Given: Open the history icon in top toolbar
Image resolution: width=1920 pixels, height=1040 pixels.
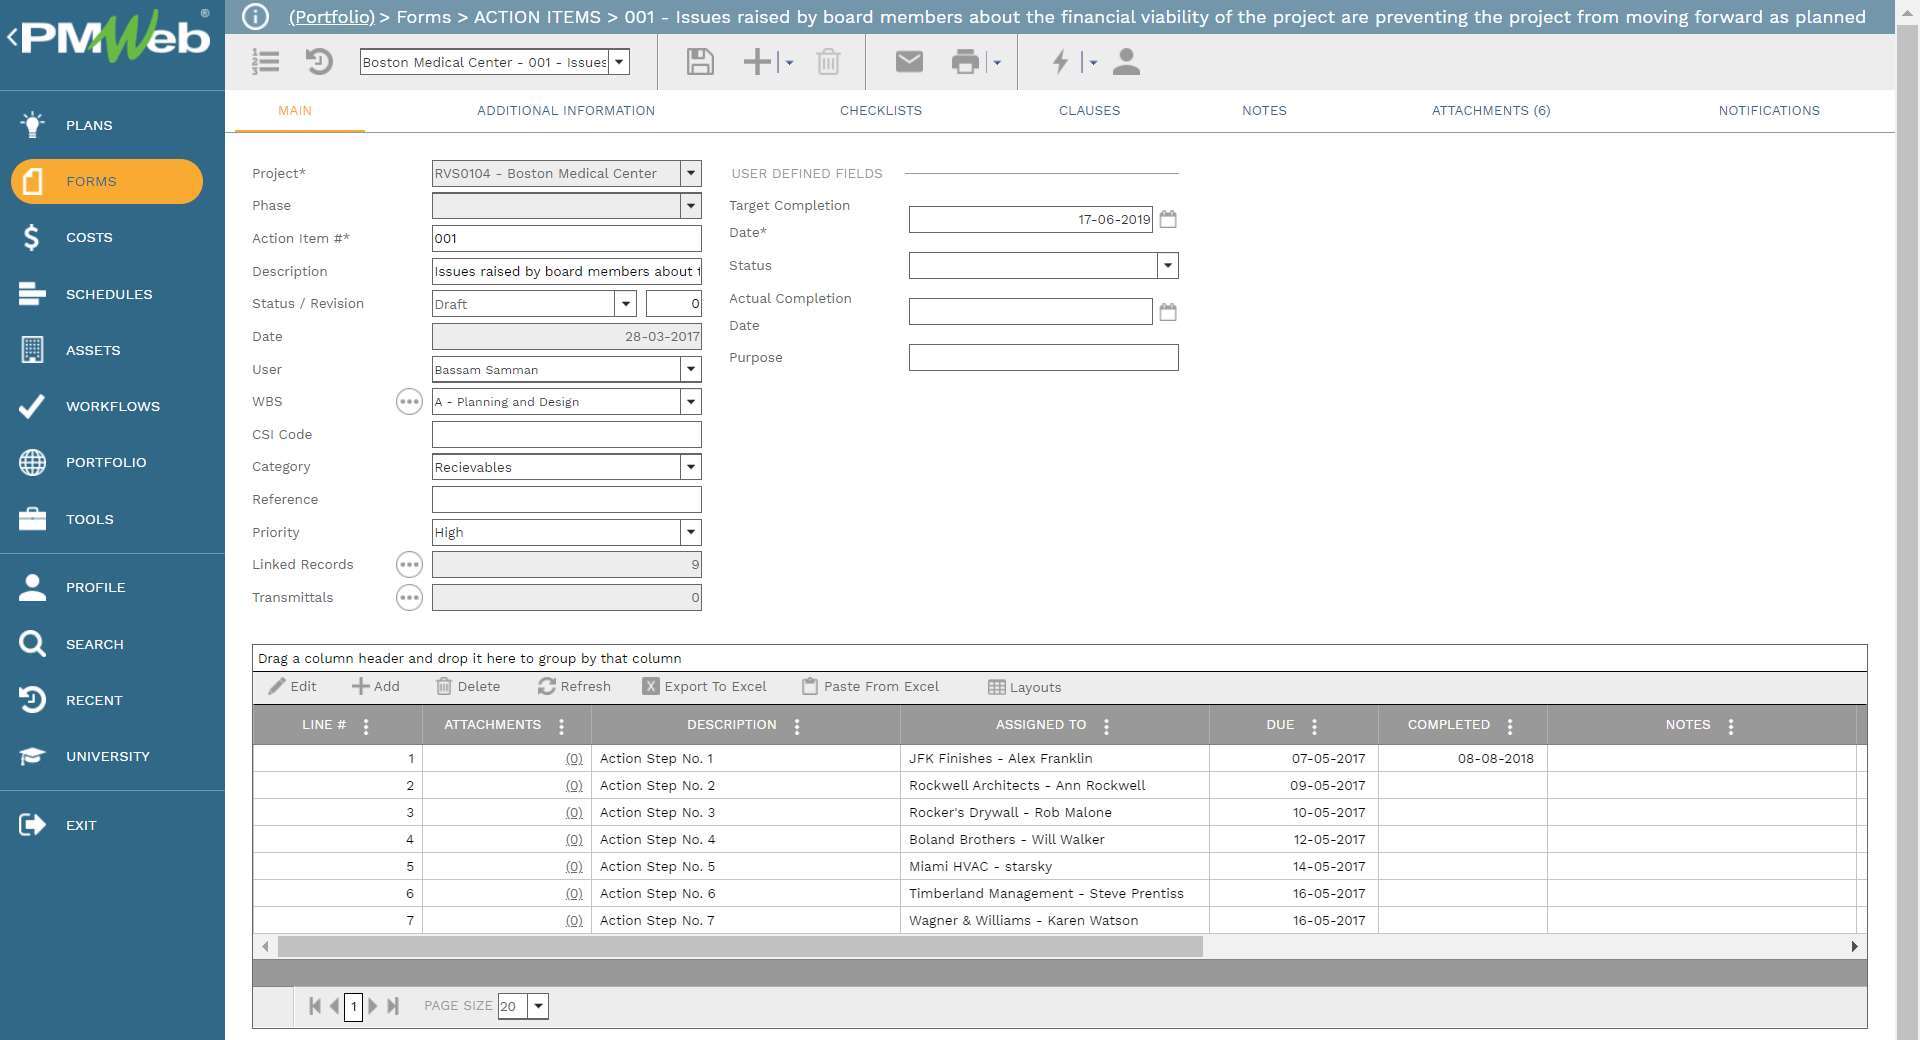Looking at the screenshot, I should click(x=319, y=62).
